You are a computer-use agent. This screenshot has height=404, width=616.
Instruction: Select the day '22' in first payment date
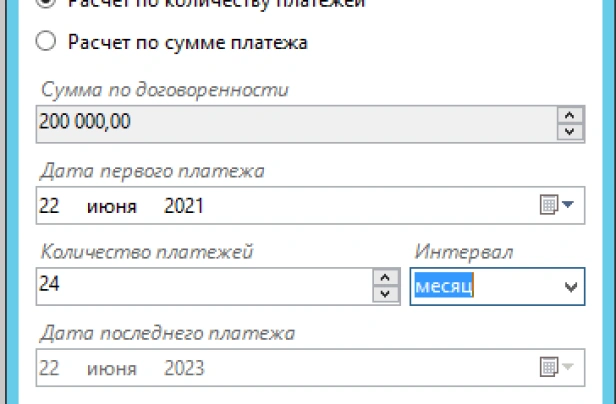coord(50,206)
